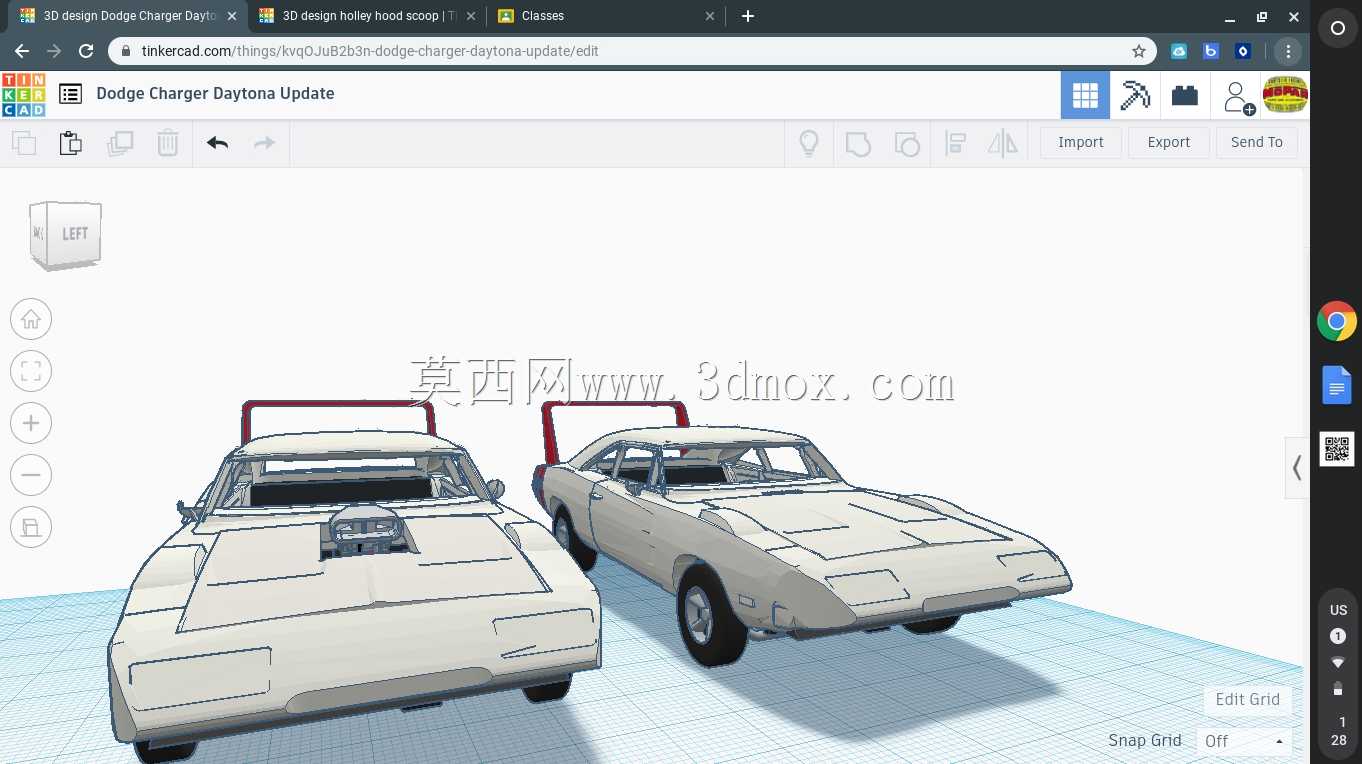Viewport: 1362px width, 764px height.
Task: Click the Group shapes icon
Action: tap(858, 143)
